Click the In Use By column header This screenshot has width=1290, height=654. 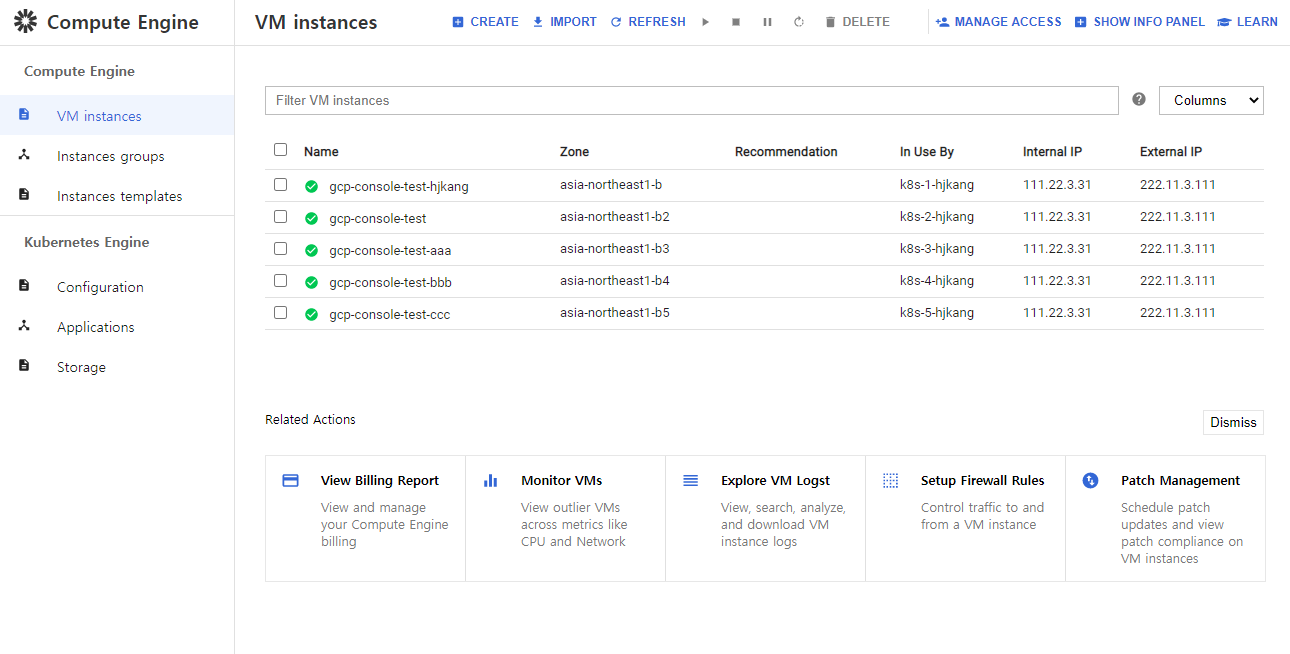point(927,152)
